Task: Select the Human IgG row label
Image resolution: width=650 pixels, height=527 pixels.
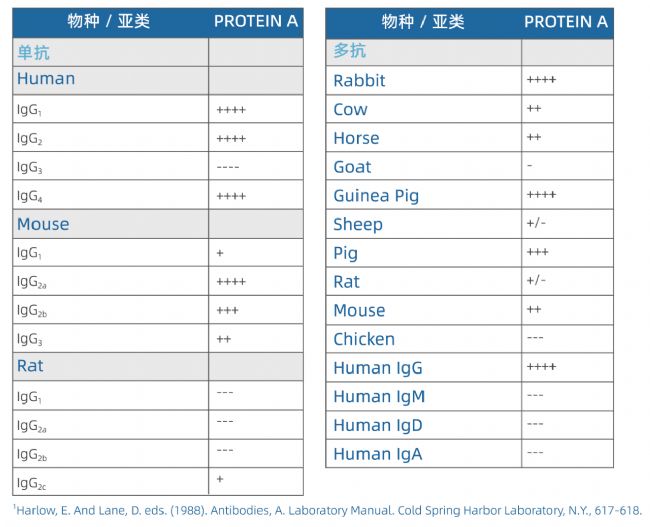Action: coord(378,368)
